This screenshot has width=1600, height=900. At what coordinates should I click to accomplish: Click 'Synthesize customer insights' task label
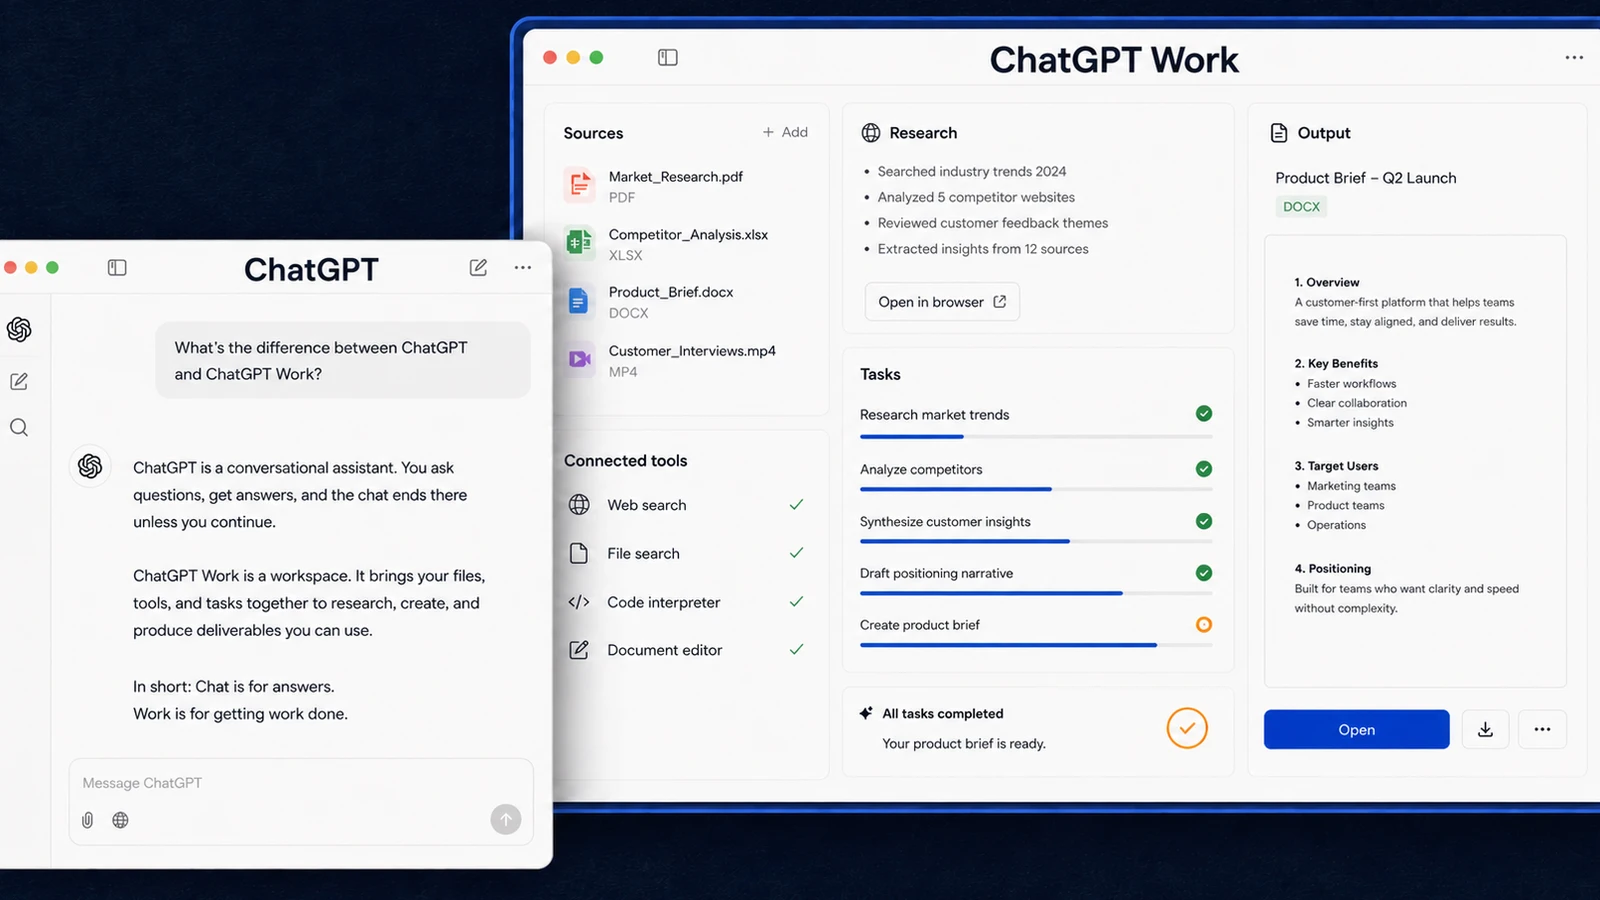pos(945,521)
